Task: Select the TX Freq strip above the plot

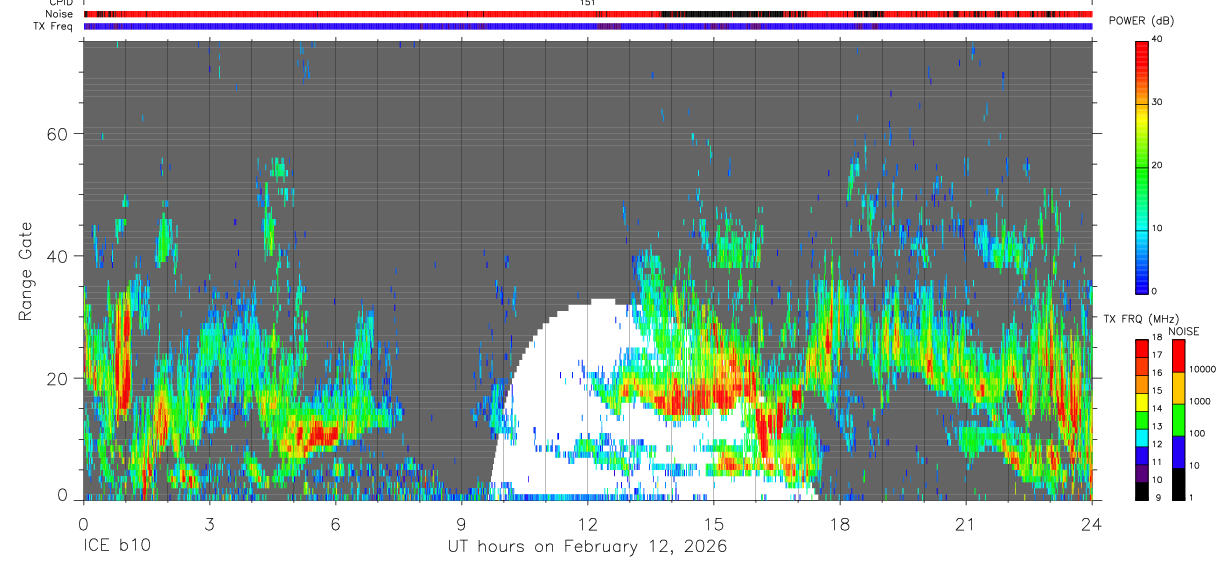Action: point(588,26)
